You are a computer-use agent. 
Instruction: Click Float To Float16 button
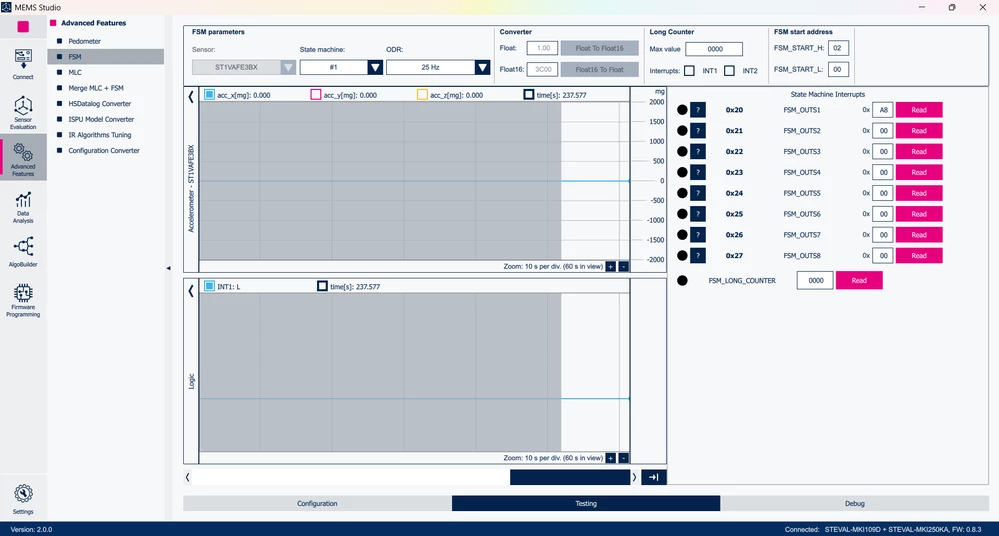click(600, 48)
